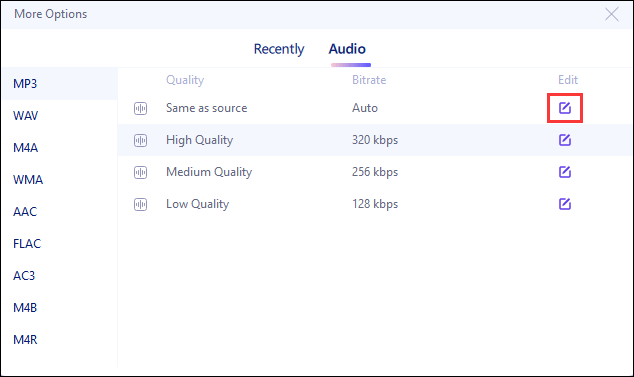634x377 pixels.
Task: Select the Same as source quality row
Action: [375, 108]
